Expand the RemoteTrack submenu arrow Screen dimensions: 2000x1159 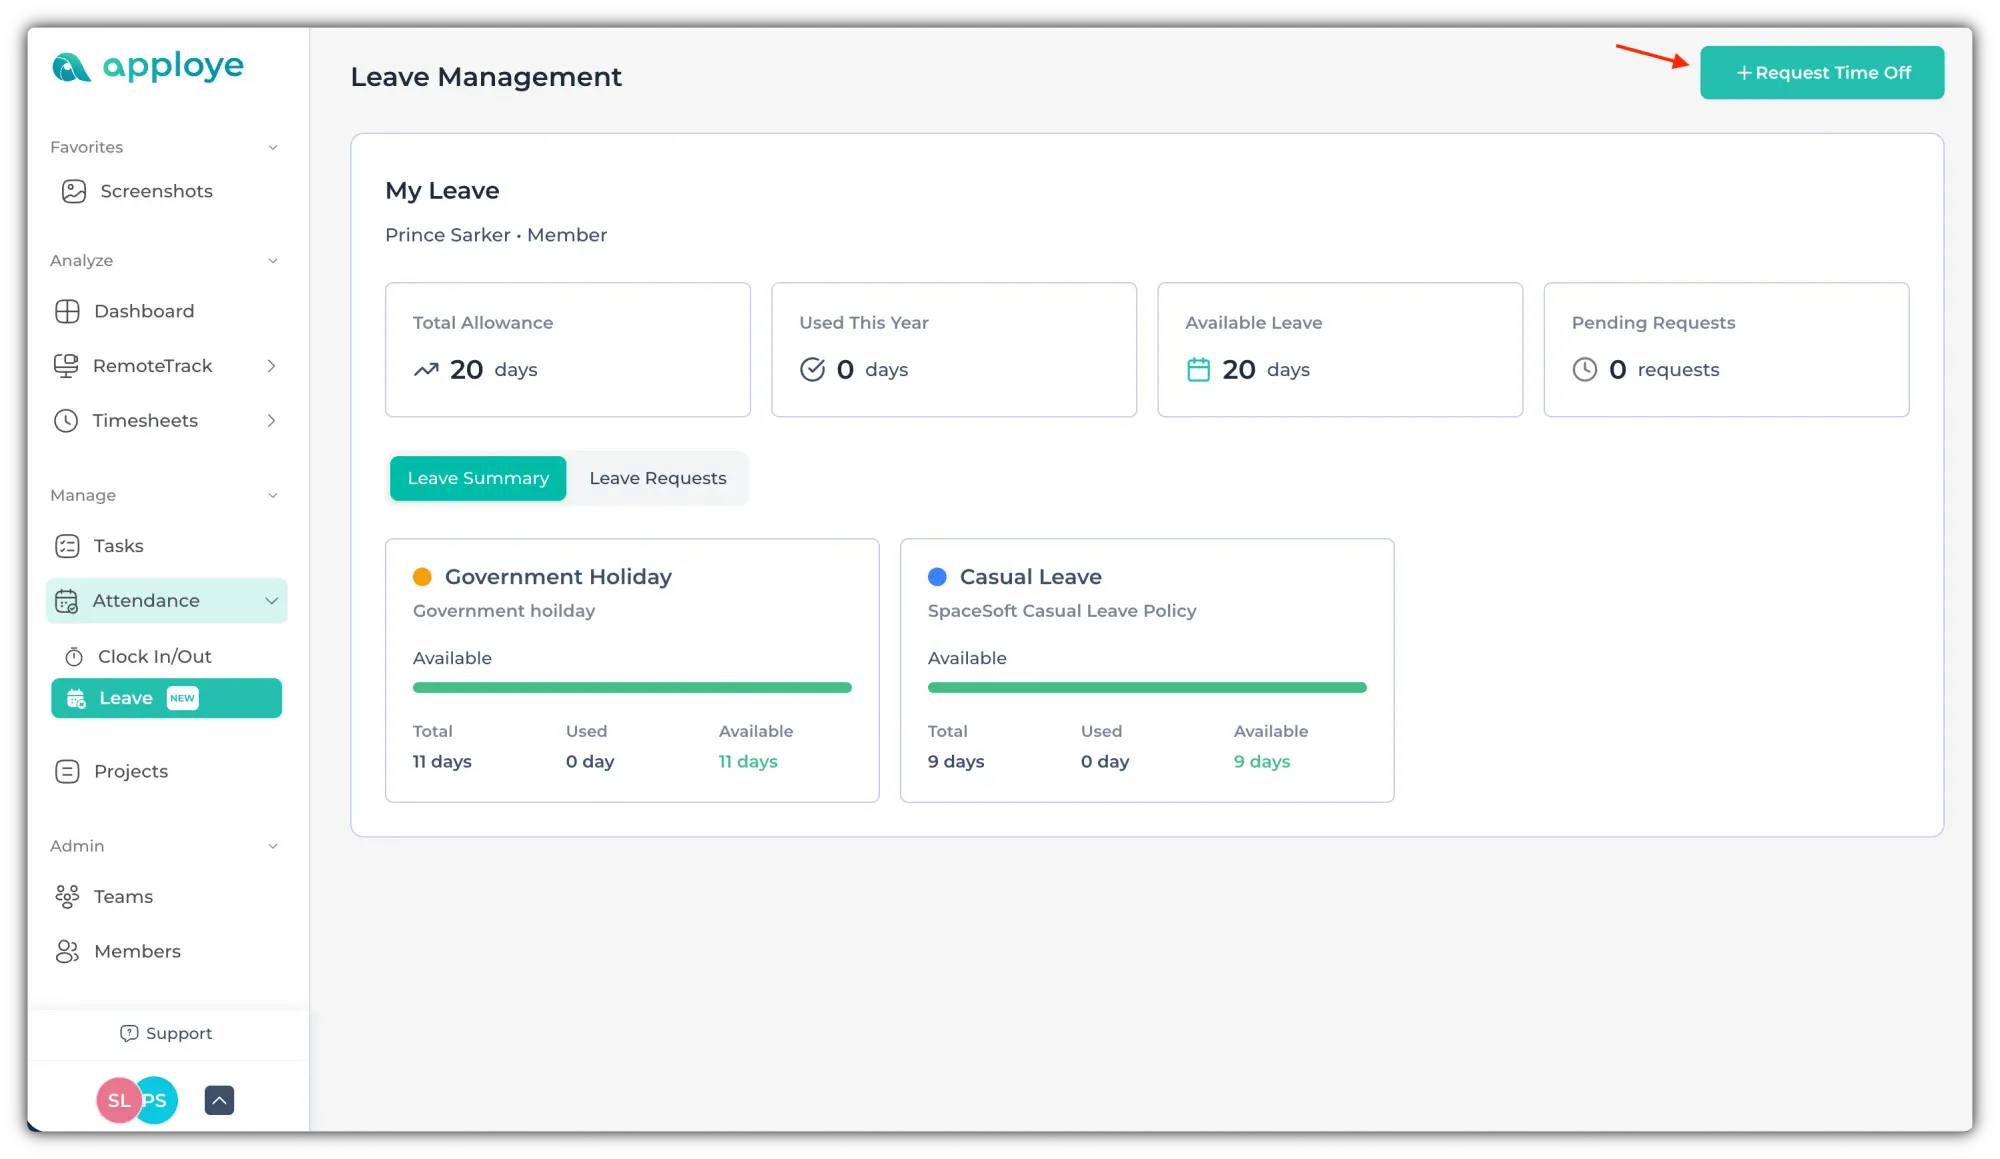(x=271, y=366)
